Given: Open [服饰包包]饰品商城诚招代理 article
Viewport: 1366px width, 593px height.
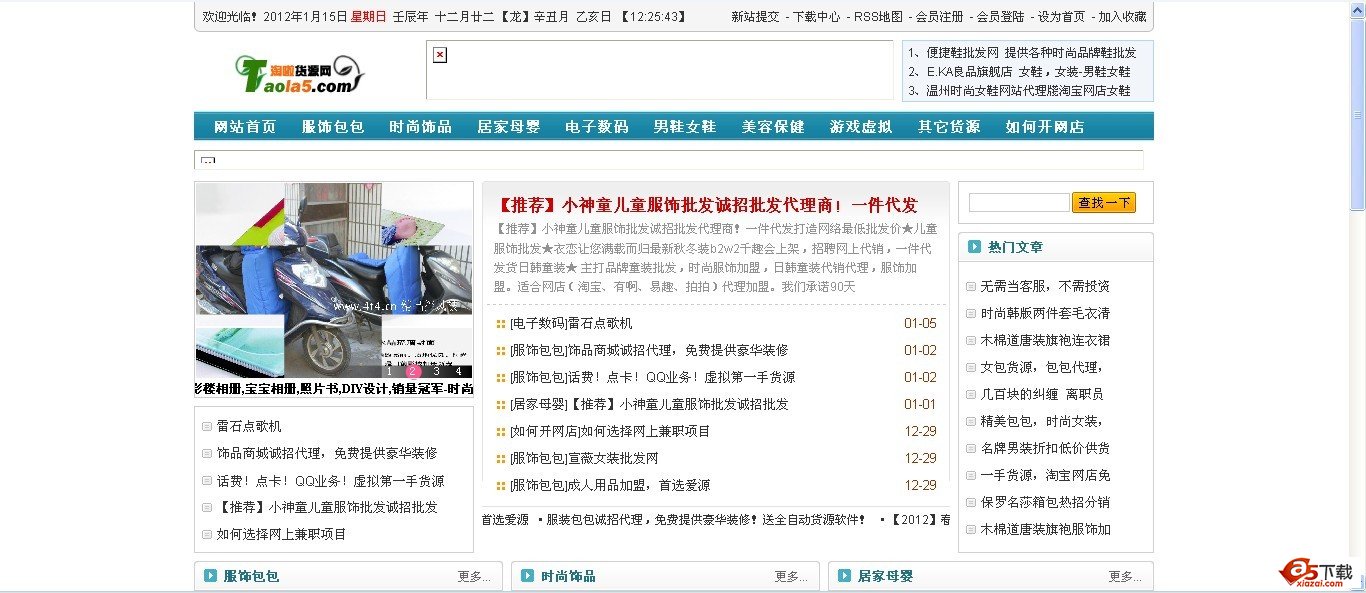Looking at the screenshot, I should [x=649, y=350].
